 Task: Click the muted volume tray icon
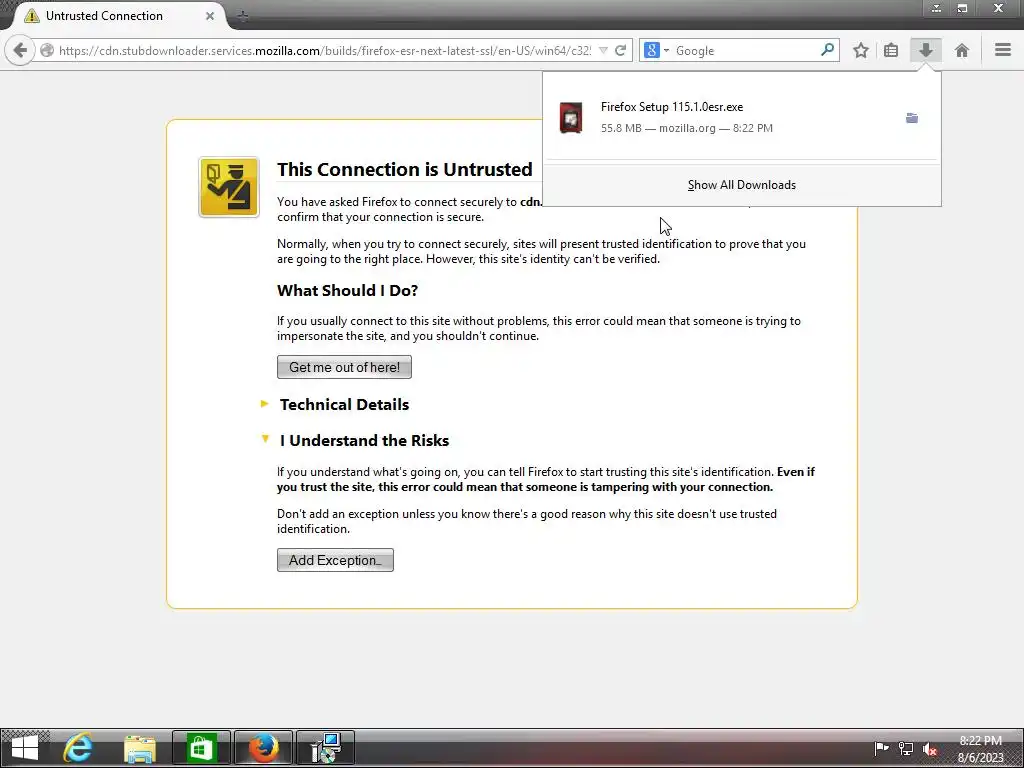[930, 748]
